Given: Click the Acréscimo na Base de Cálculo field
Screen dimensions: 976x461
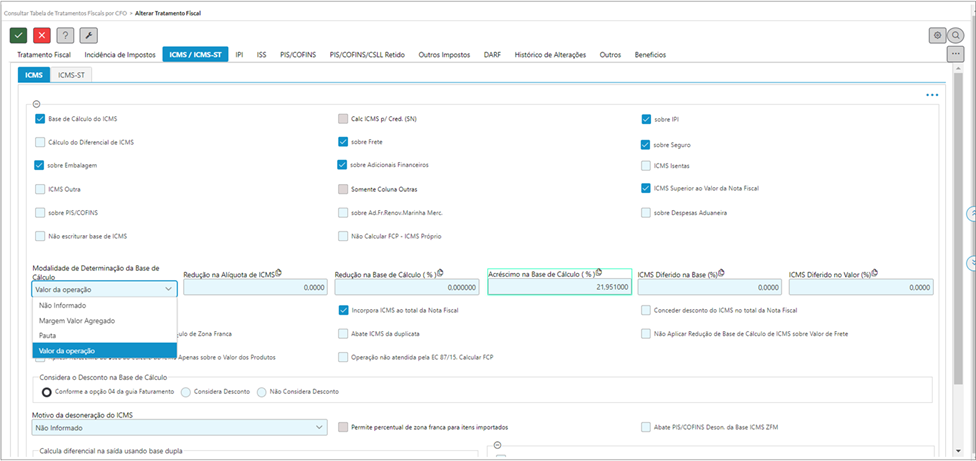Looking at the screenshot, I should (558, 287).
